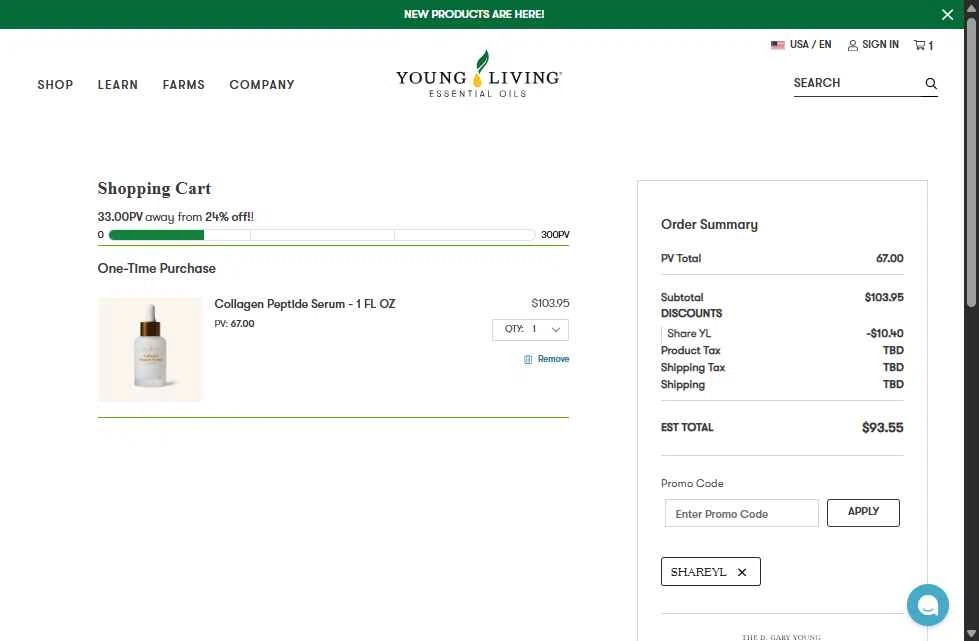Close the new products announcement banner
The width and height of the screenshot is (979, 641).
tap(947, 14)
